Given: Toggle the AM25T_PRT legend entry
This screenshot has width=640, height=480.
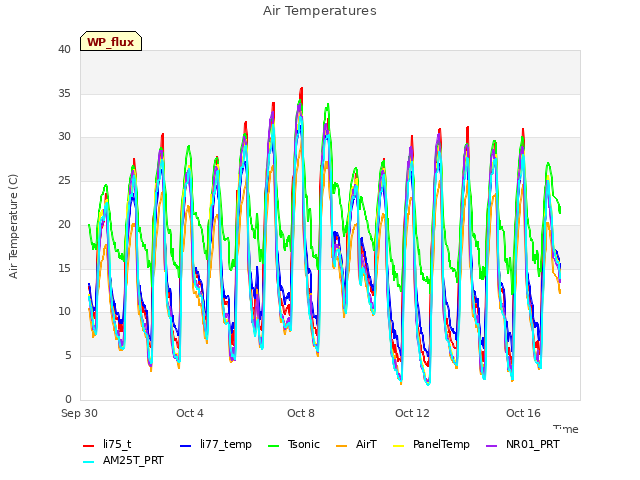Looking at the screenshot, I should pos(123,460).
